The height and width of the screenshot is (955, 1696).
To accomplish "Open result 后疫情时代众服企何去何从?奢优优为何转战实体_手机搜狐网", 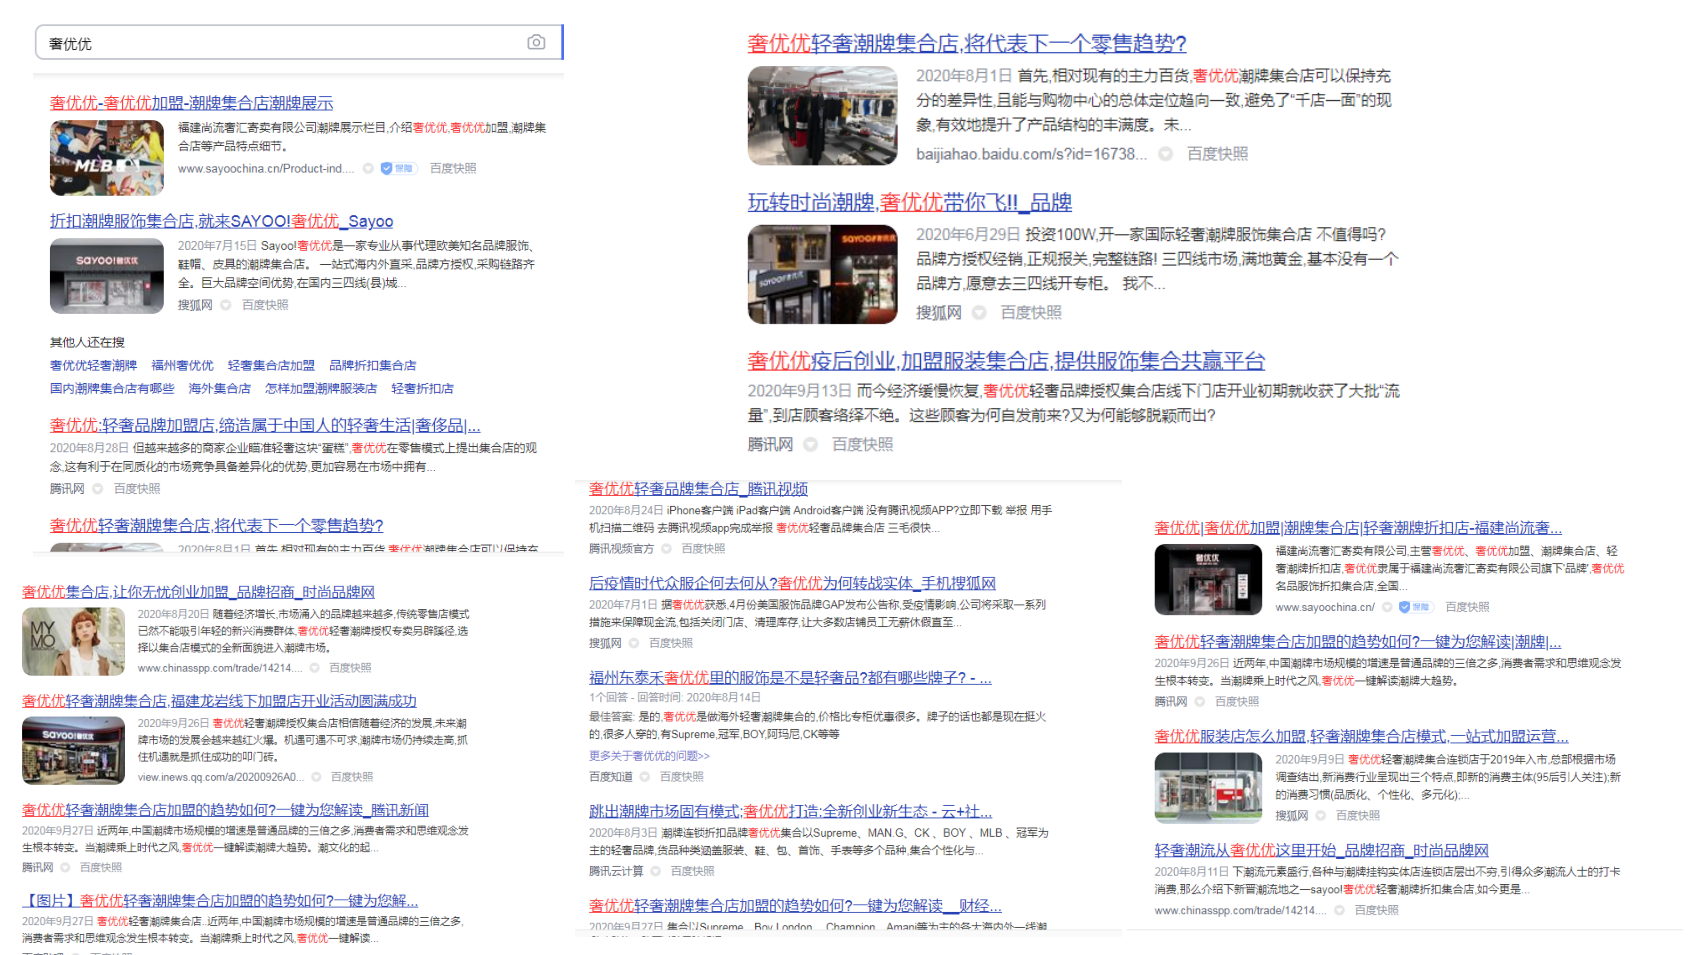I will (792, 583).
